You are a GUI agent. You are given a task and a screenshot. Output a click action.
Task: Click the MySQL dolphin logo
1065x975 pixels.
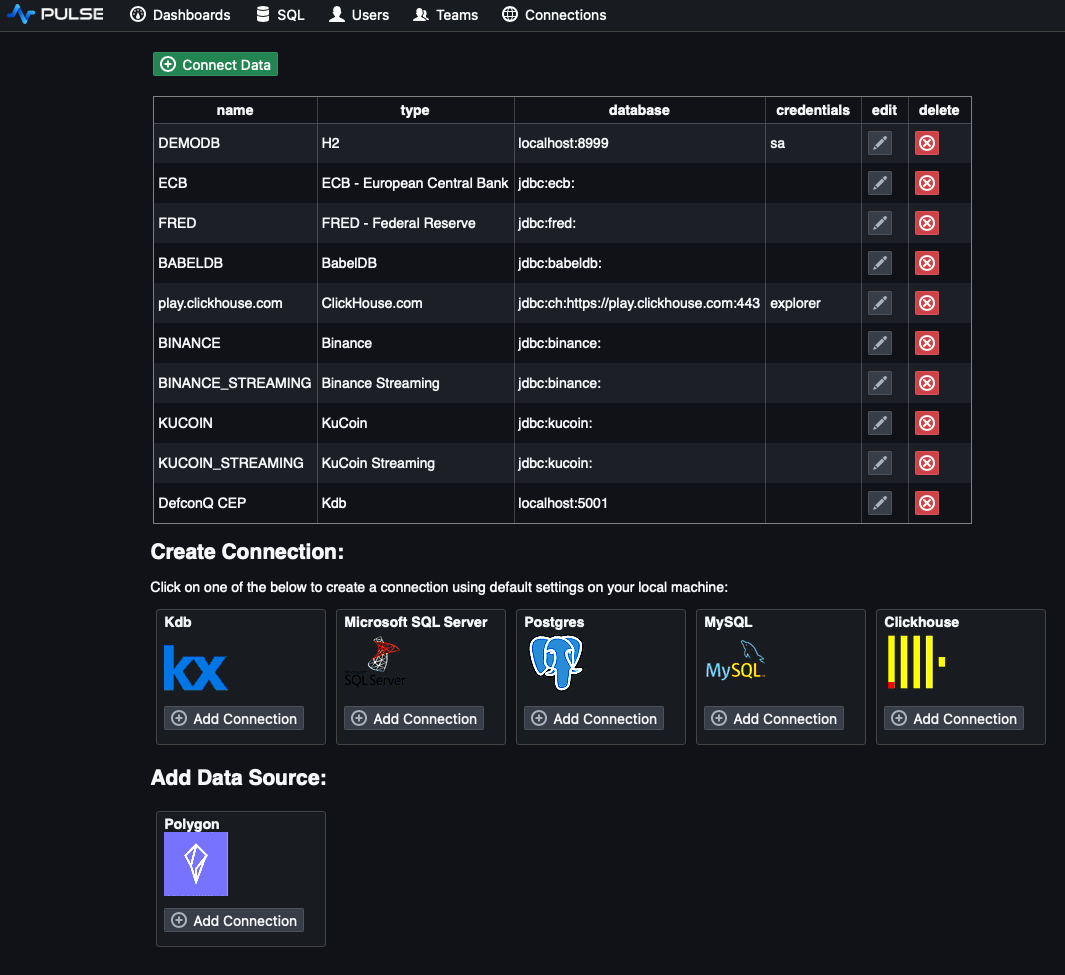[735, 660]
